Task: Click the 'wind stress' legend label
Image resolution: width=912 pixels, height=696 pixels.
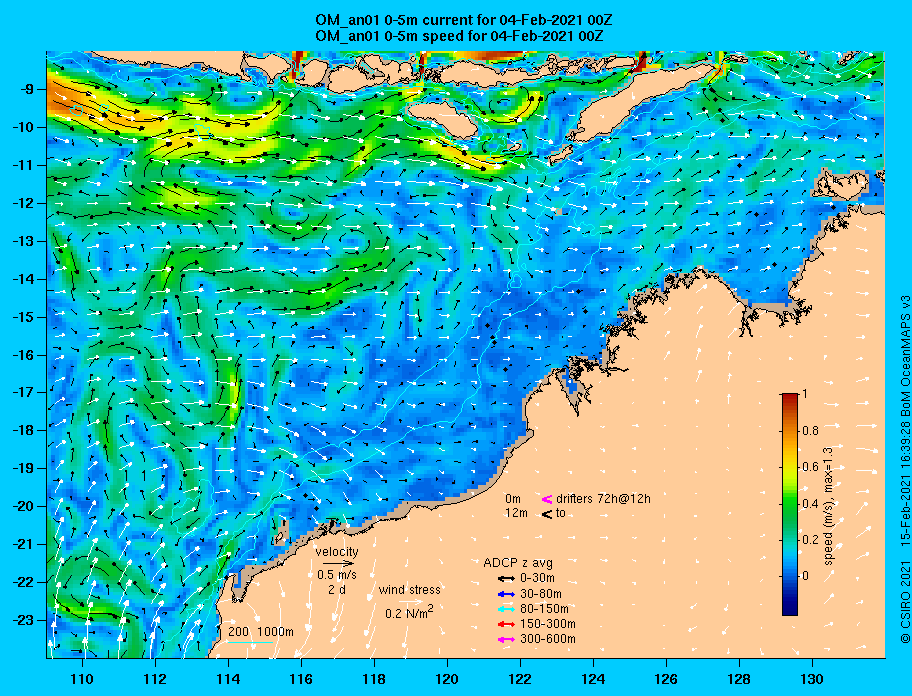Action: tap(409, 590)
